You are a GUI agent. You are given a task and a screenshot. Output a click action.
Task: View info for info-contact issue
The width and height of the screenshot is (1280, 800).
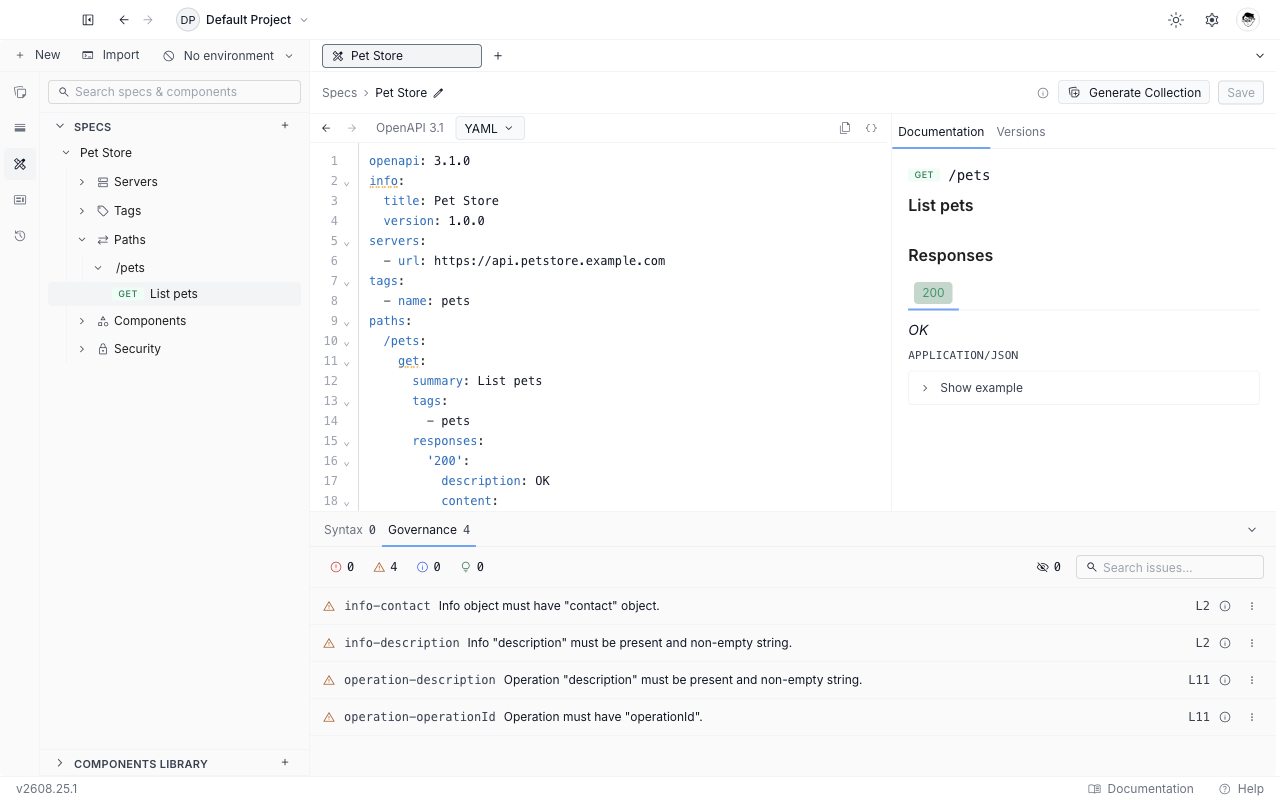click(x=1225, y=606)
